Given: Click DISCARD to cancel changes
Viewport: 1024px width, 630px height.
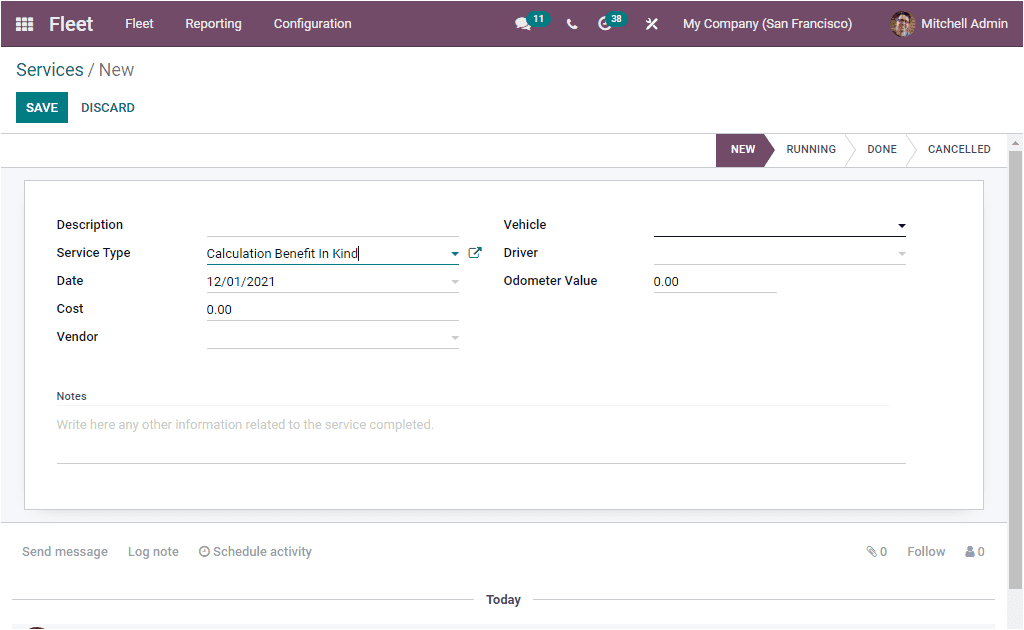Looking at the screenshot, I should point(107,107).
